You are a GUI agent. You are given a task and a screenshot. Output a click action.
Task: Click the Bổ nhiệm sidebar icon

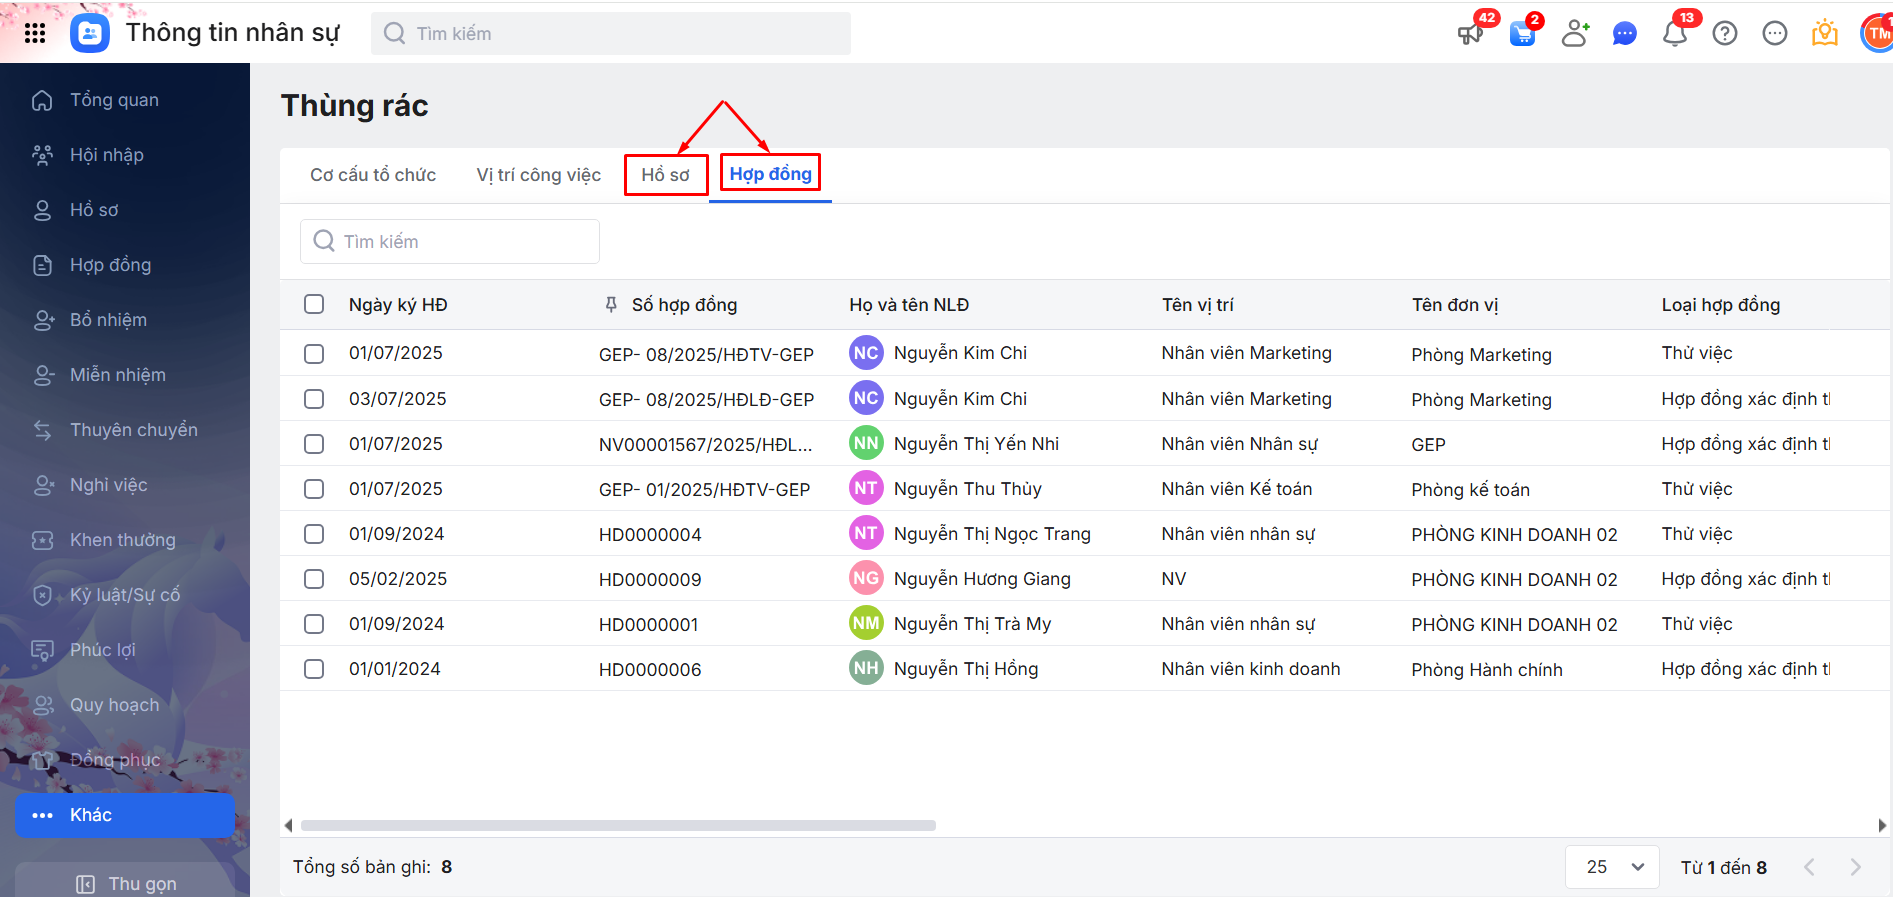pyautogui.click(x=42, y=320)
